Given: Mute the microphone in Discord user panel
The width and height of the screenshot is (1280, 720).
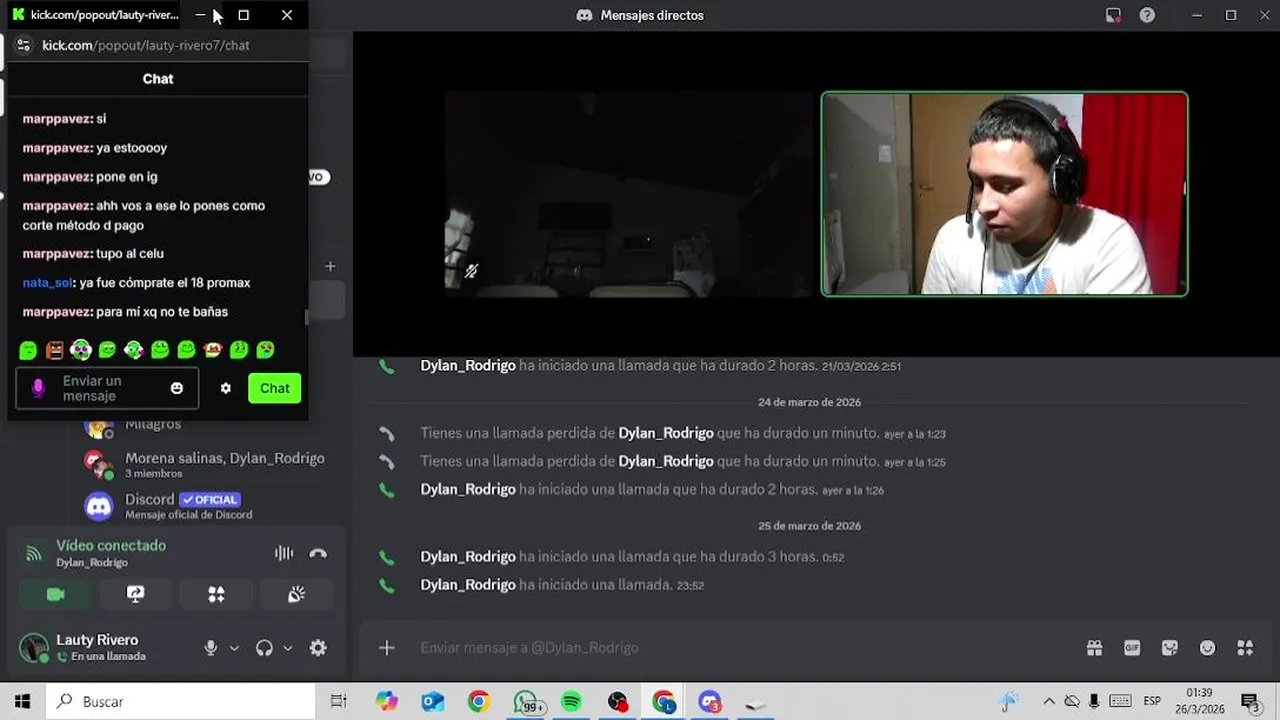Looking at the screenshot, I should [210, 648].
